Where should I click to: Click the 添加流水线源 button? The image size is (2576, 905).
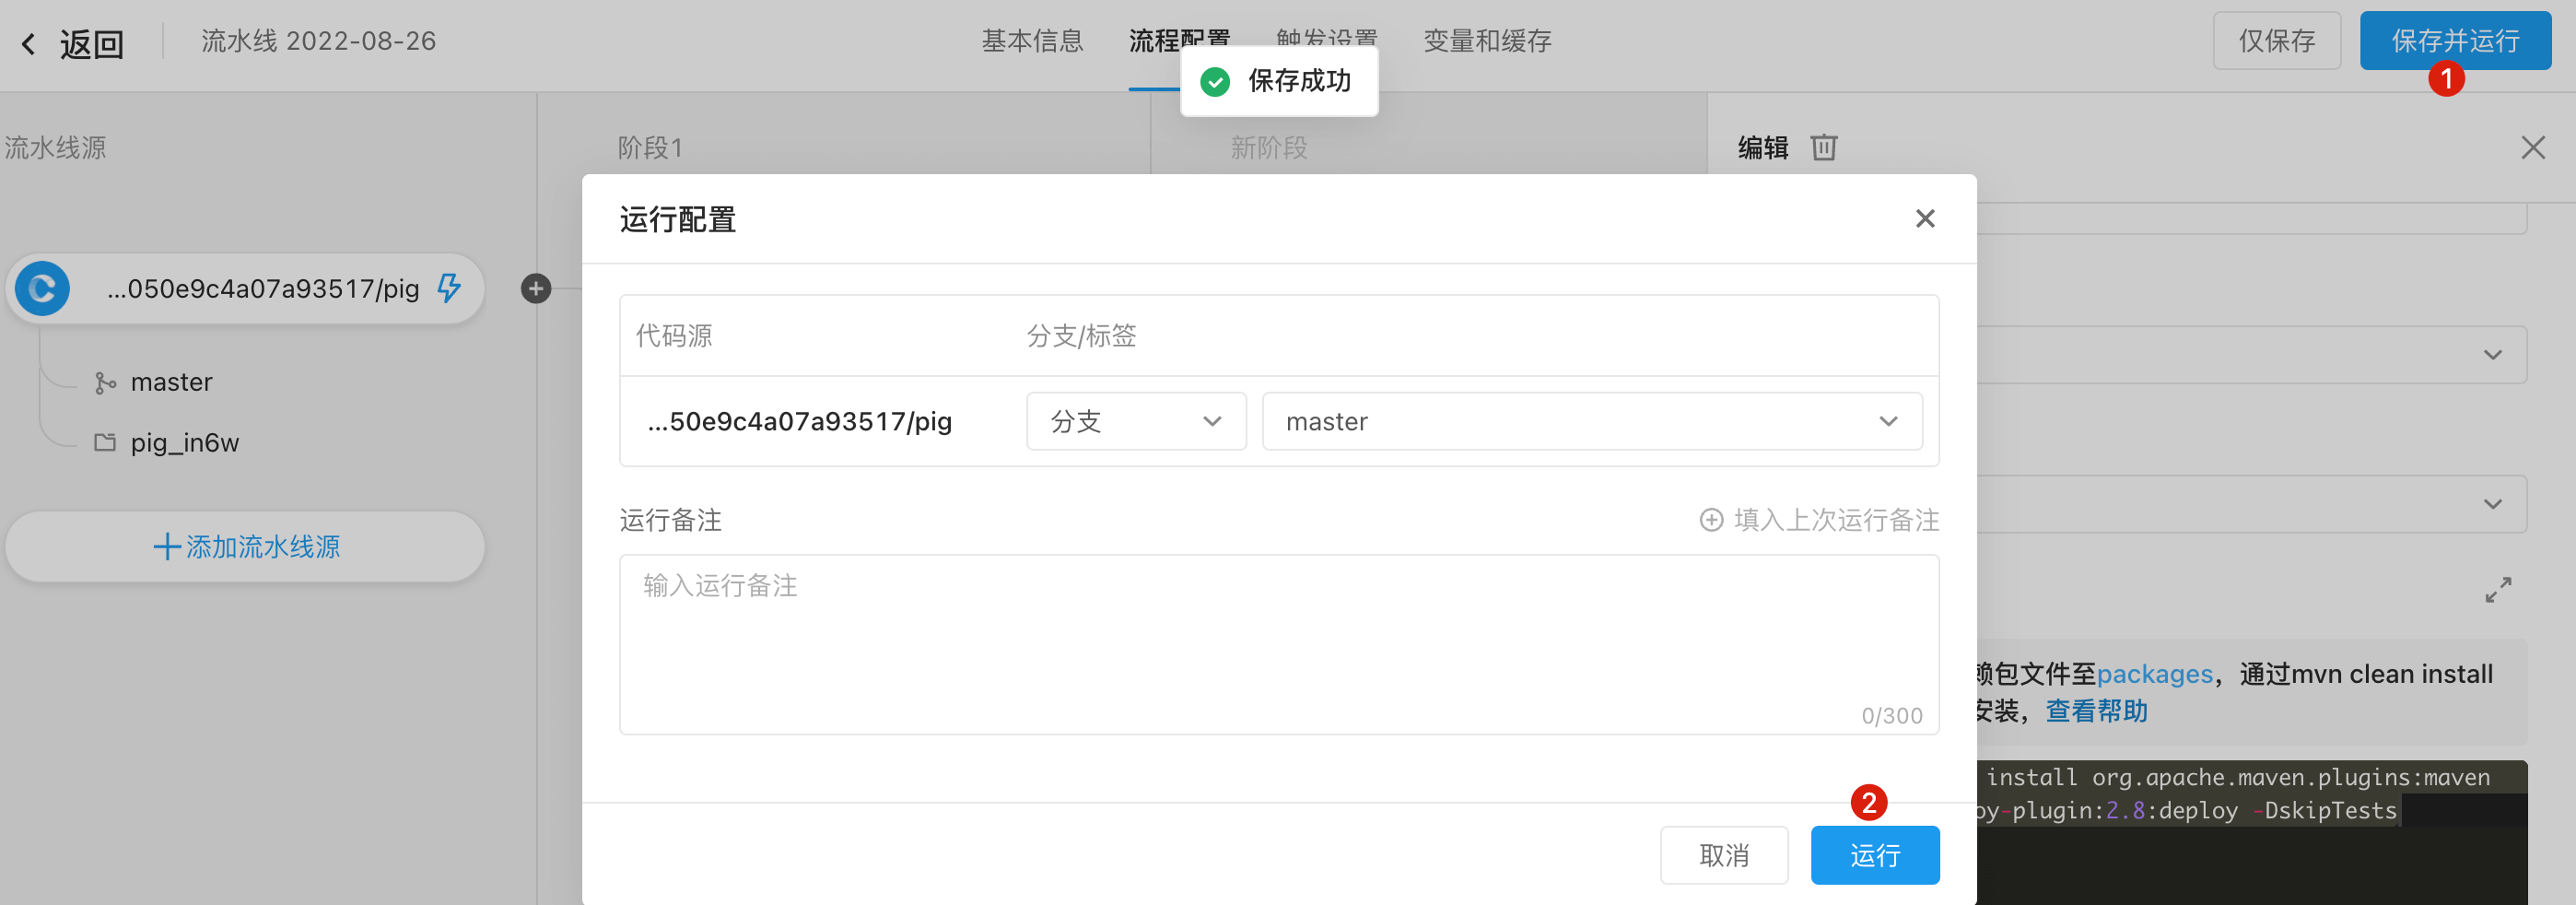click(x=246, y=547)
